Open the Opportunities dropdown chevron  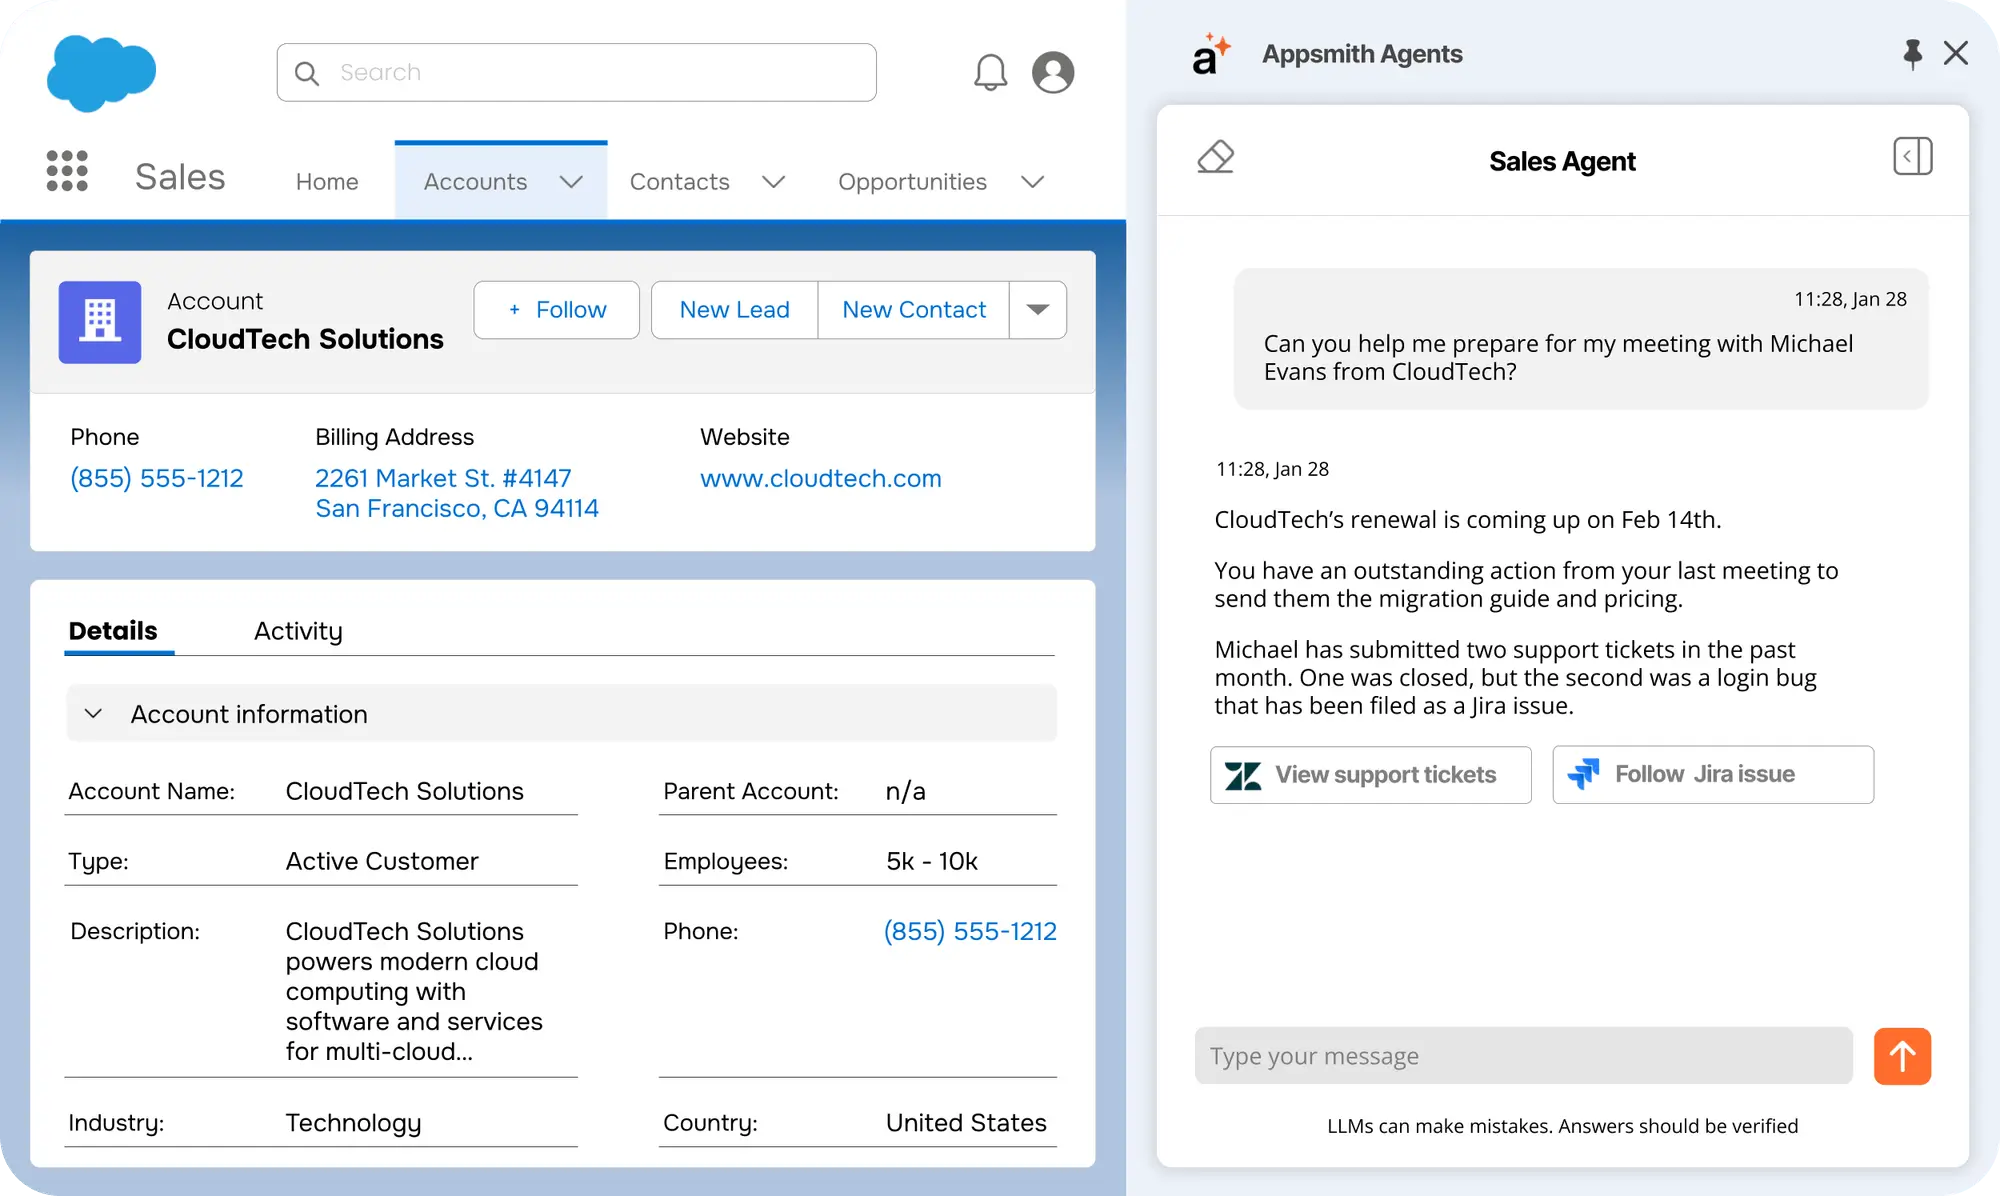[1032, 182]
